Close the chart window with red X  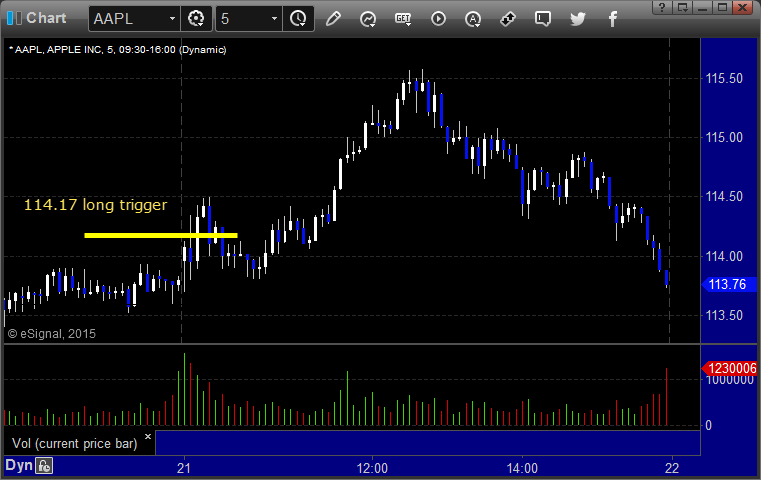click(x=743, y=7)
